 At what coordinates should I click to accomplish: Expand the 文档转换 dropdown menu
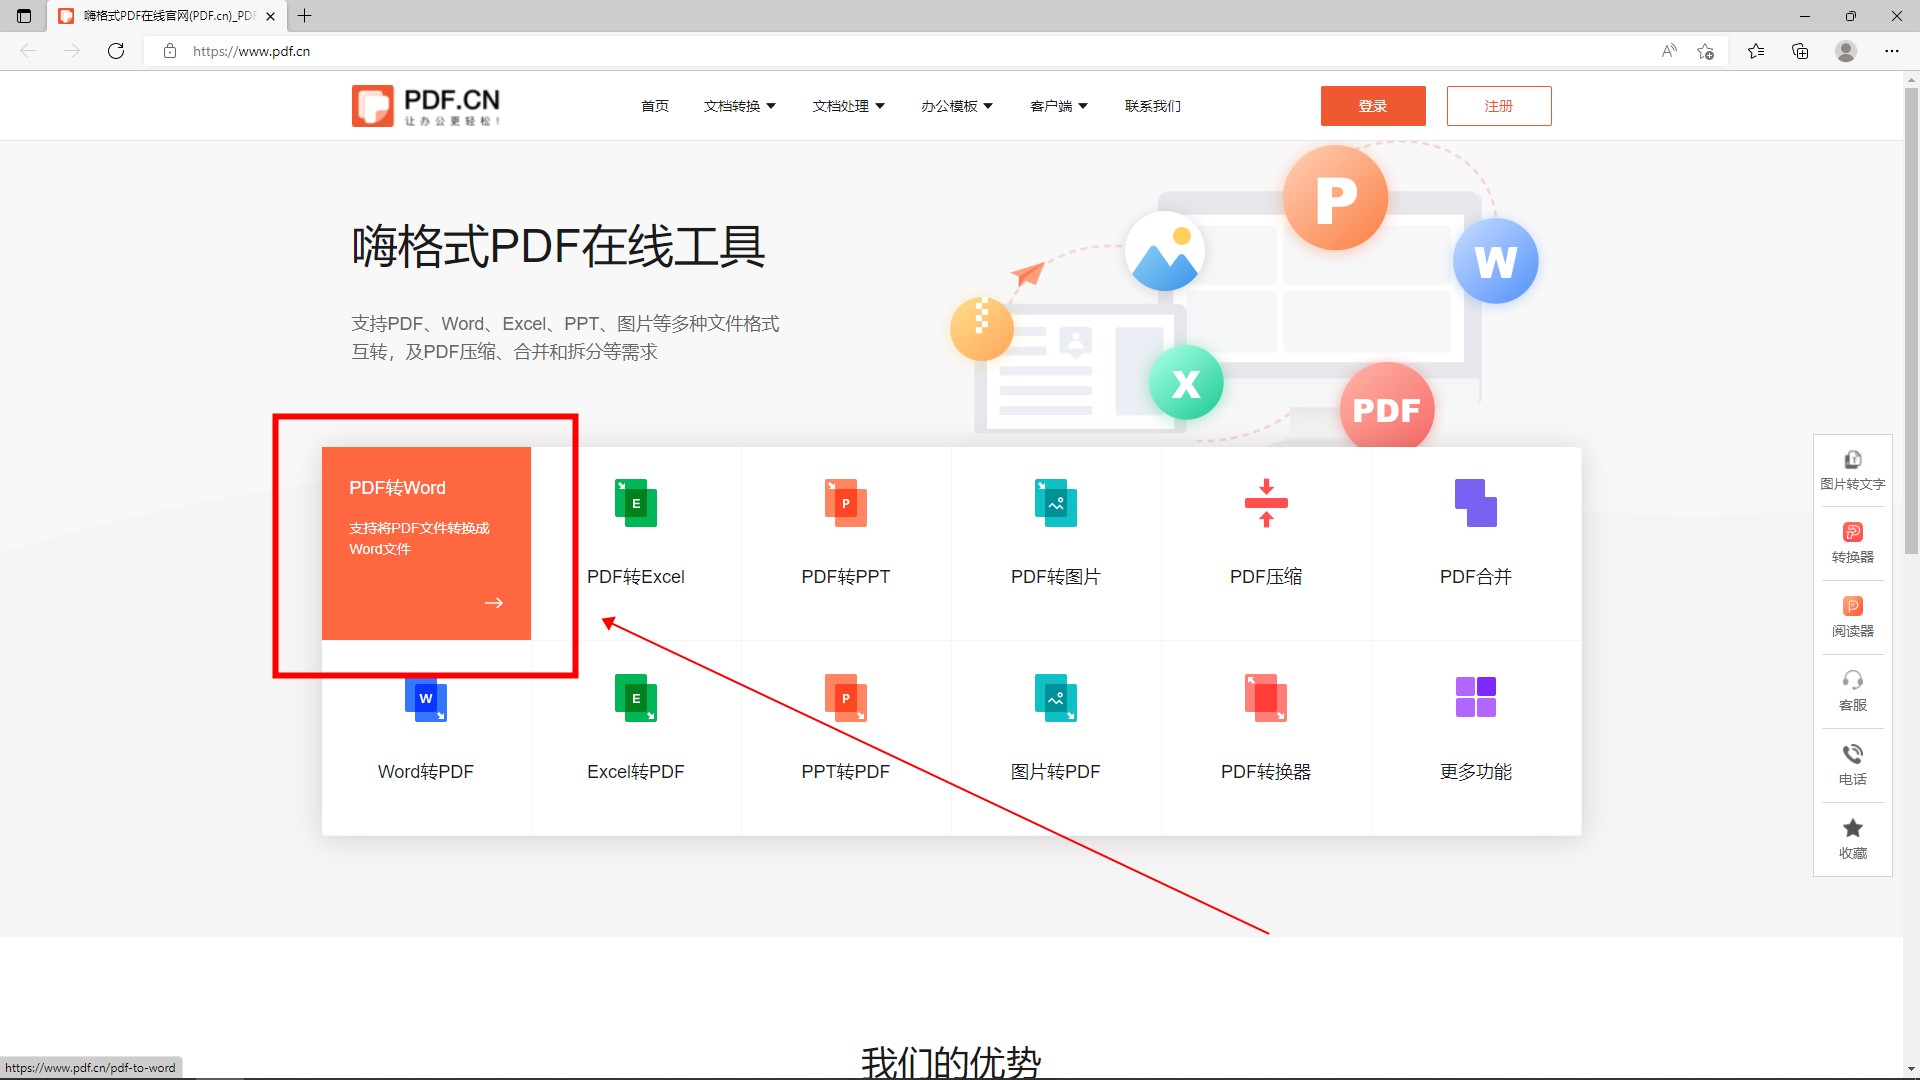(x=740, y=106)
